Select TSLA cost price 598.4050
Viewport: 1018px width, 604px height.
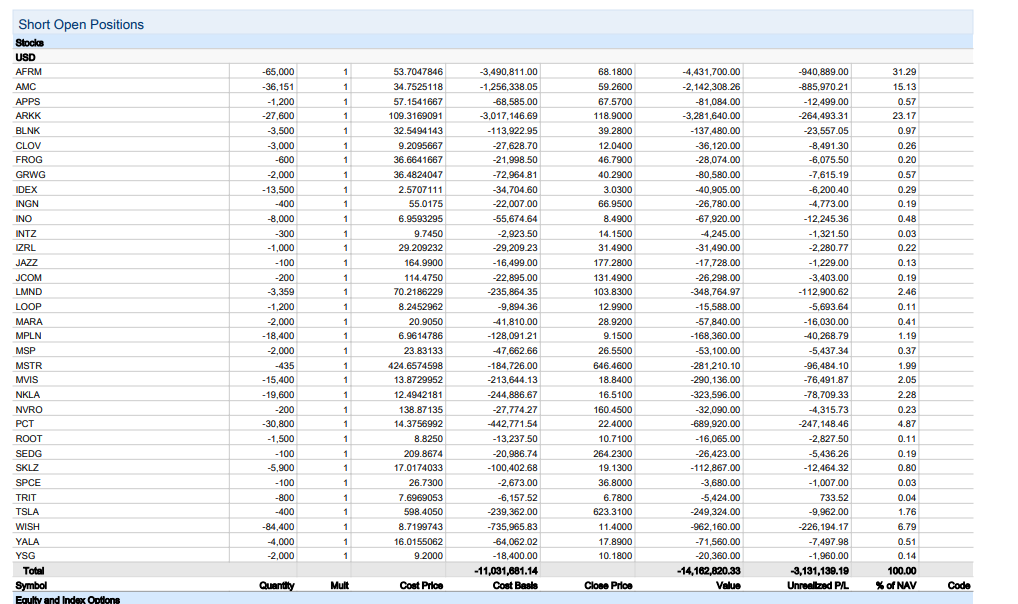[423, 512]
